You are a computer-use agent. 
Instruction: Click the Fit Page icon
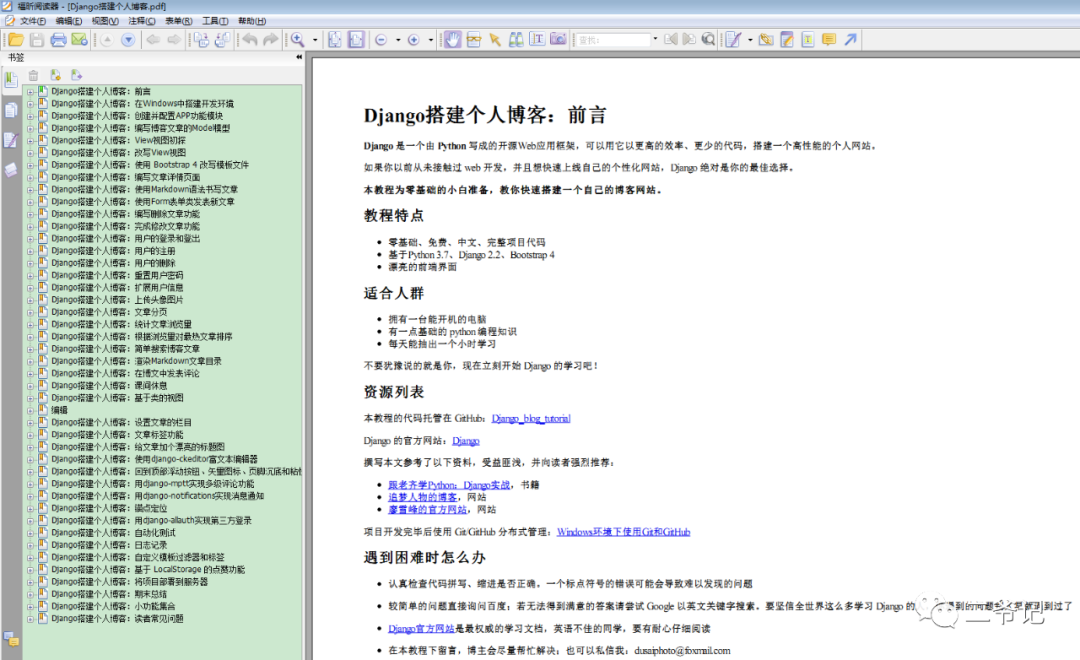(335, 40)
